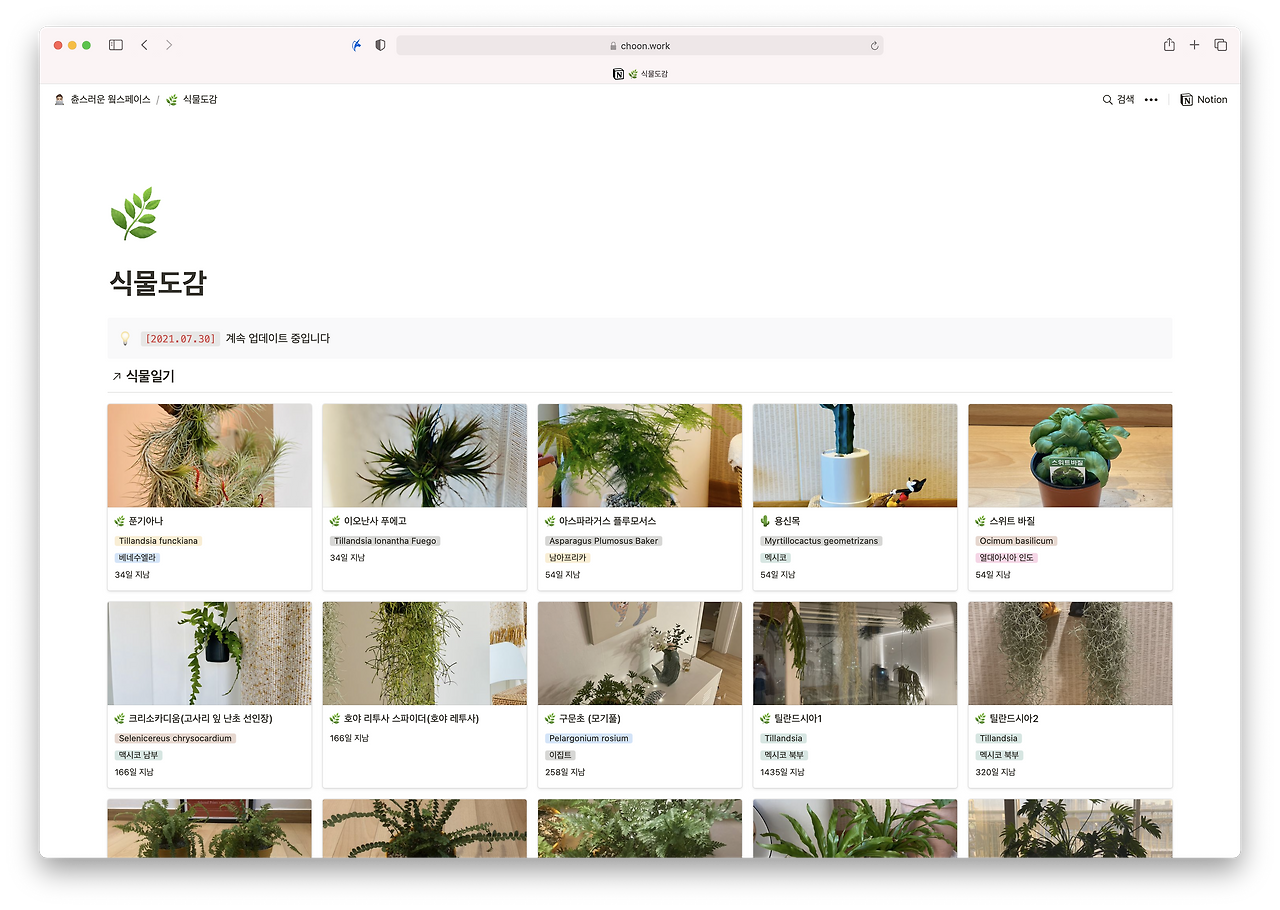Open the three-dot more options menu

(1151, 100)
